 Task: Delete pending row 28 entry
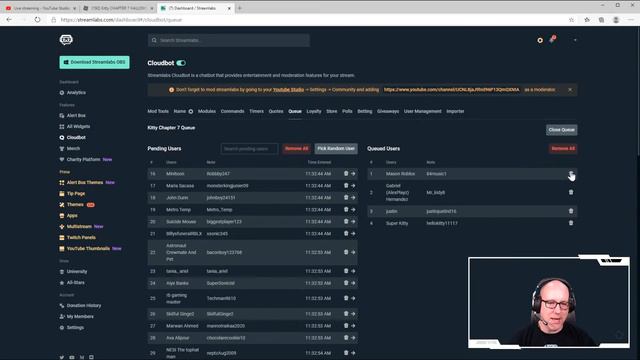point(346,338)
